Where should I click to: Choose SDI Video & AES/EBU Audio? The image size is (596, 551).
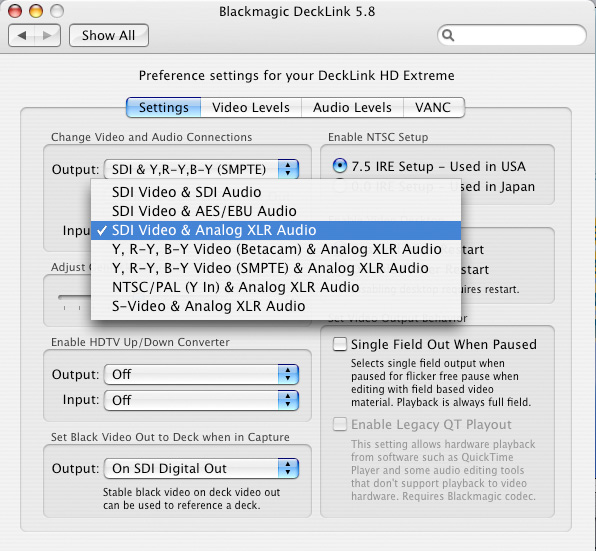pos(276,211)
